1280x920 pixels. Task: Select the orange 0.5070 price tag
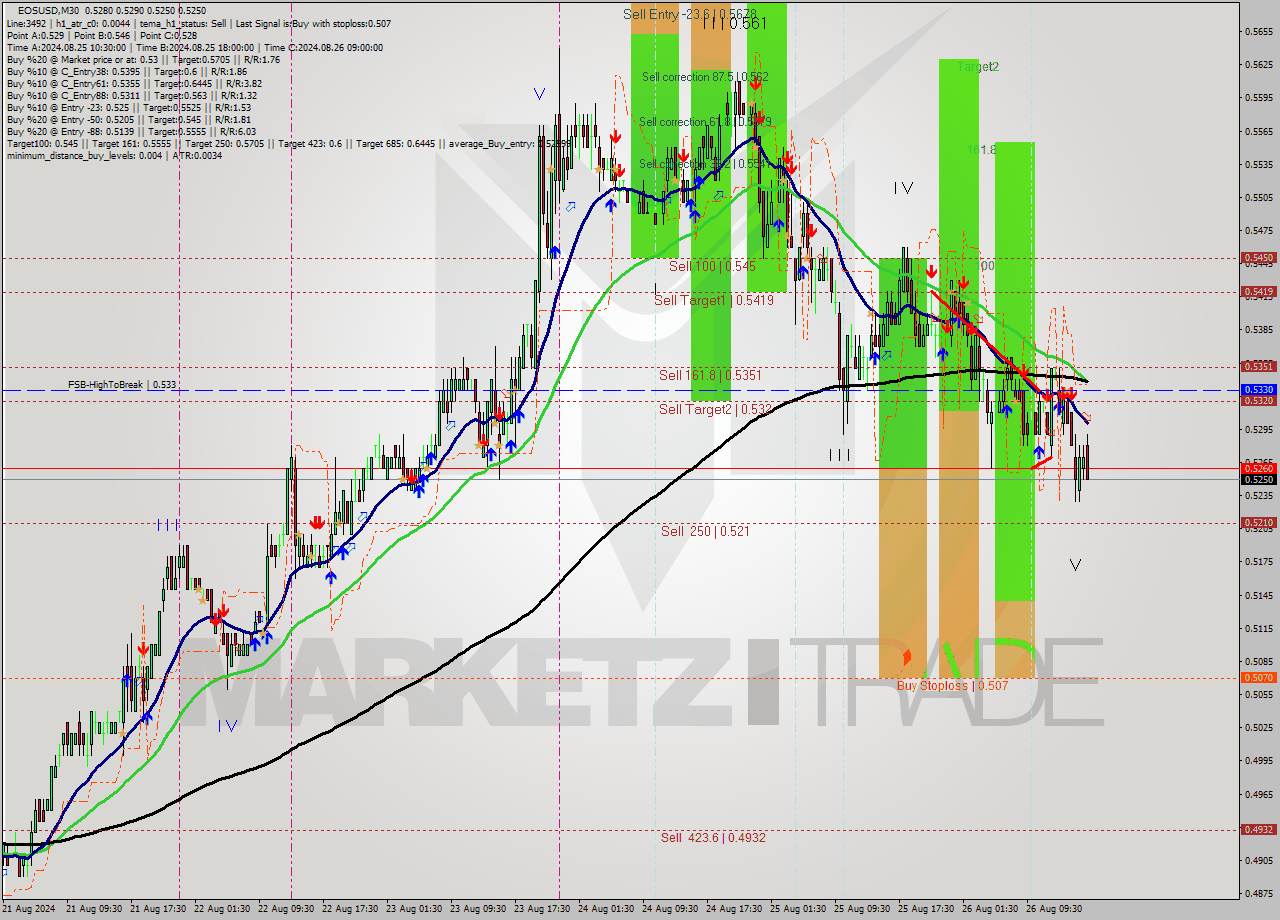pos(1258,677)
